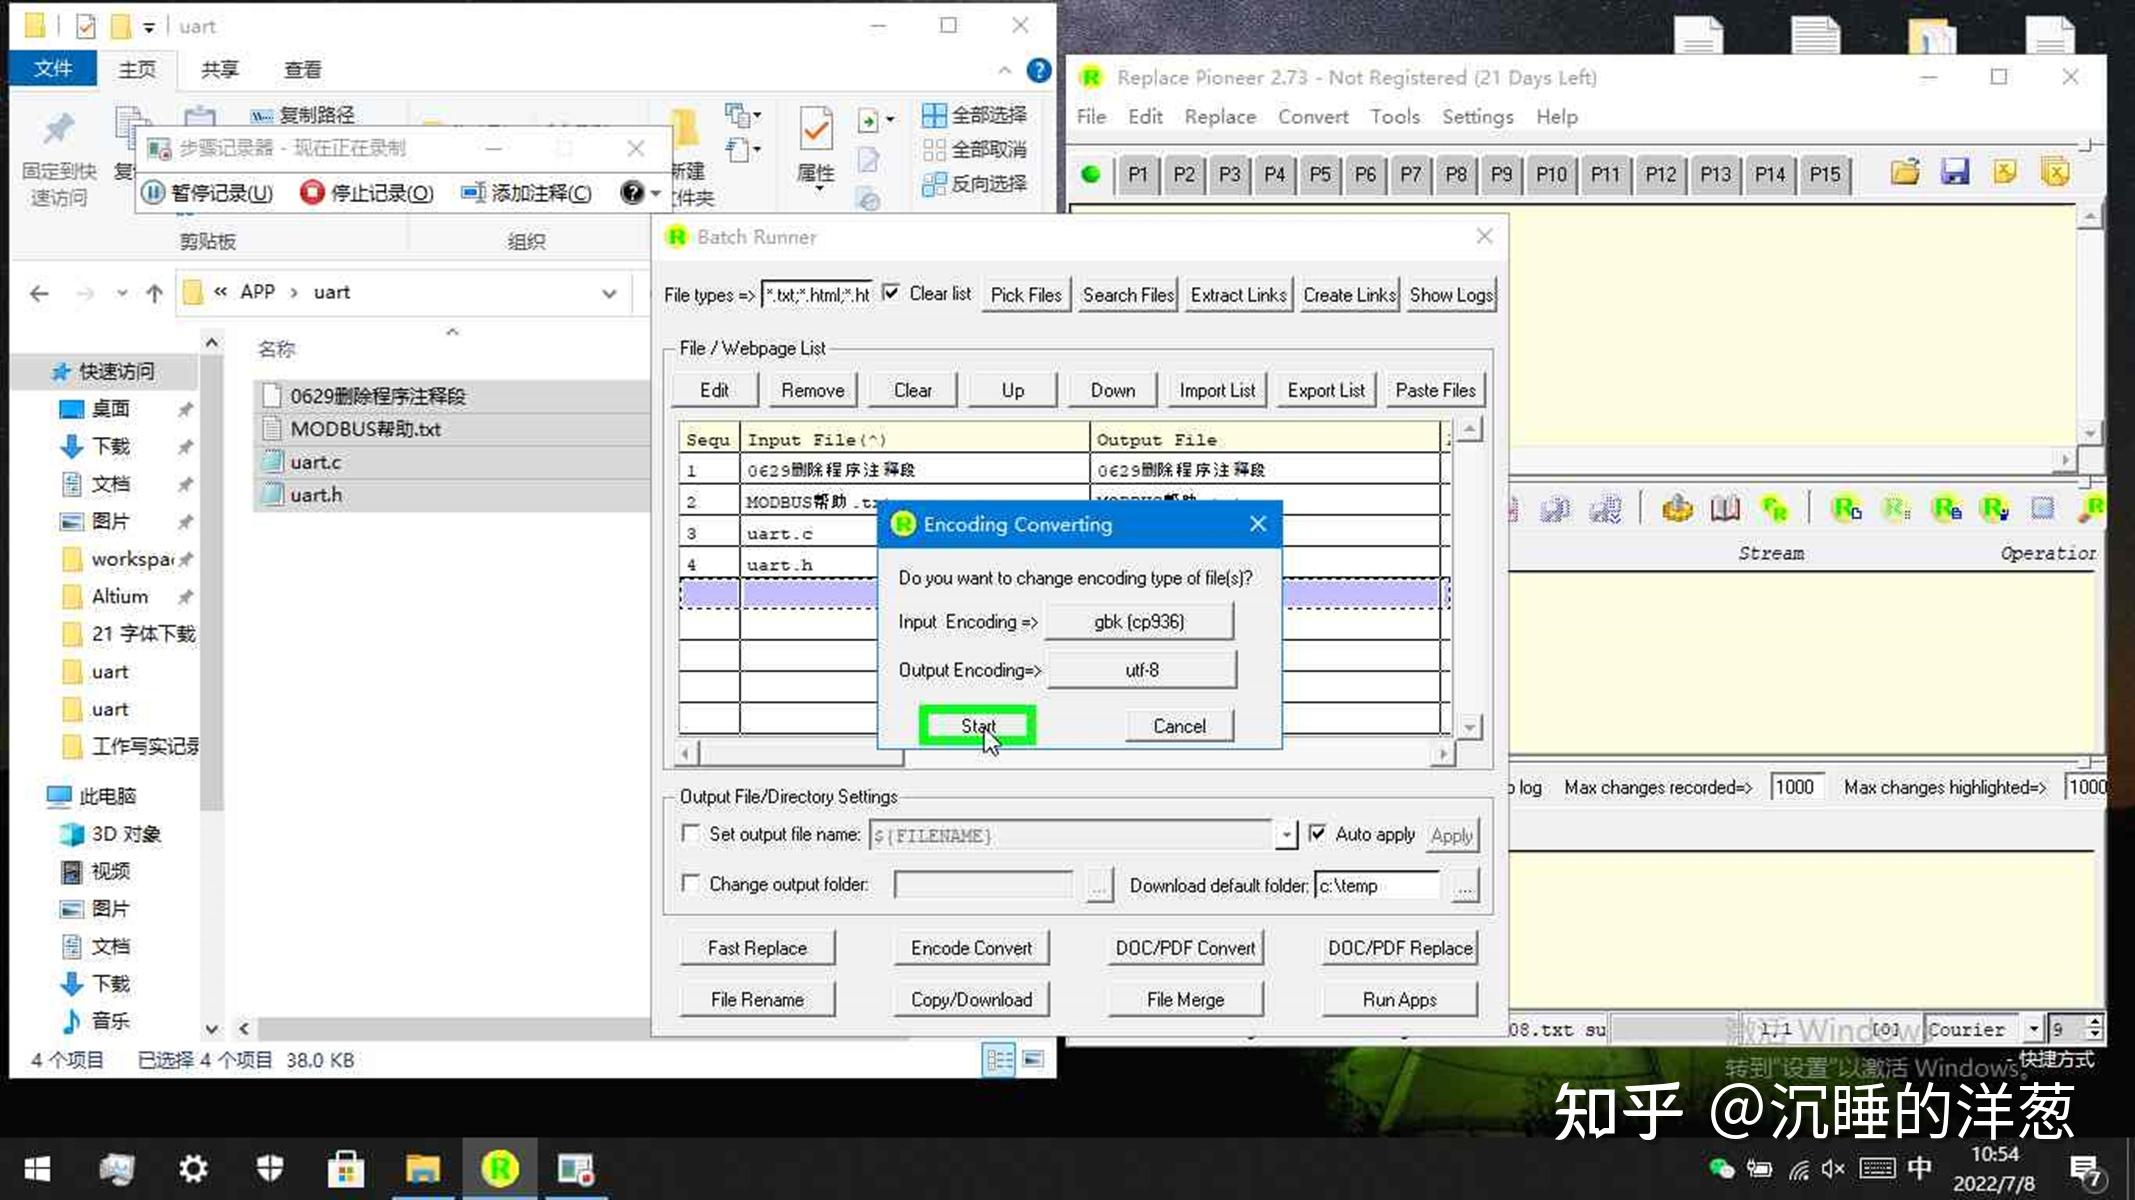The width and height of the screenshot is (2135, 1200).
Task: Click the open book toolbar icon
Action: click(x=1724, y=509)
